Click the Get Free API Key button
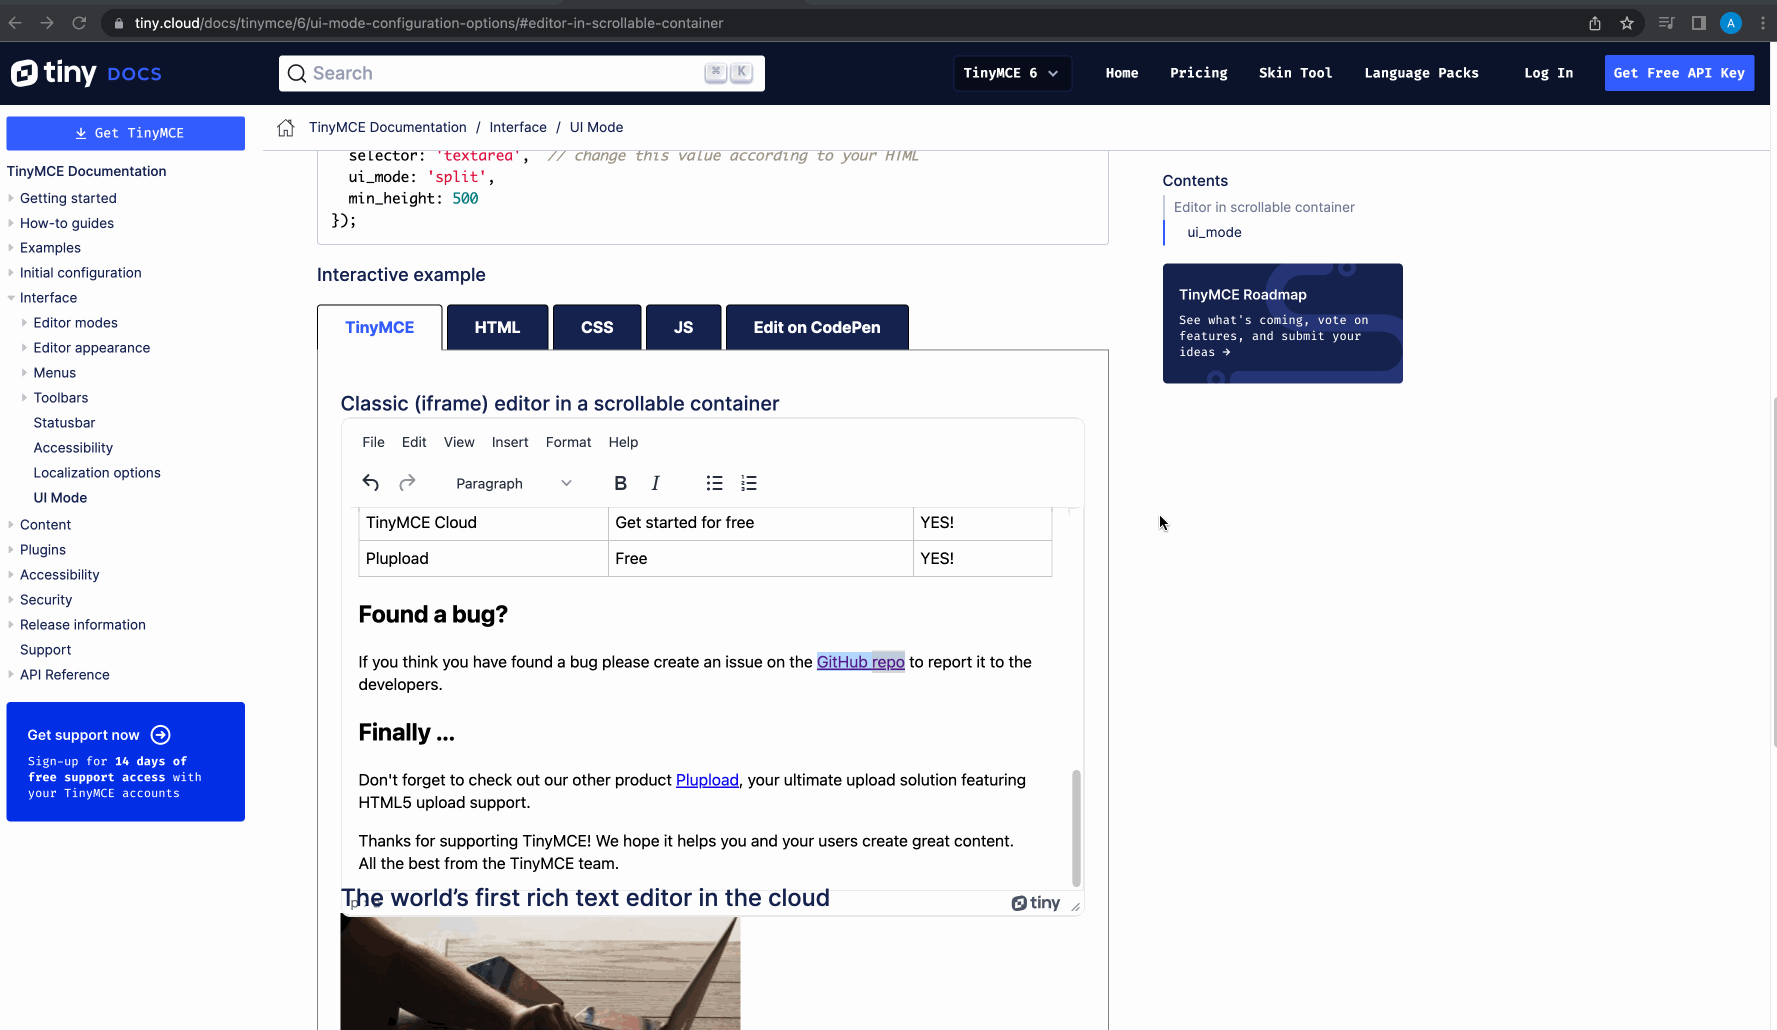 pos(1679,72)
